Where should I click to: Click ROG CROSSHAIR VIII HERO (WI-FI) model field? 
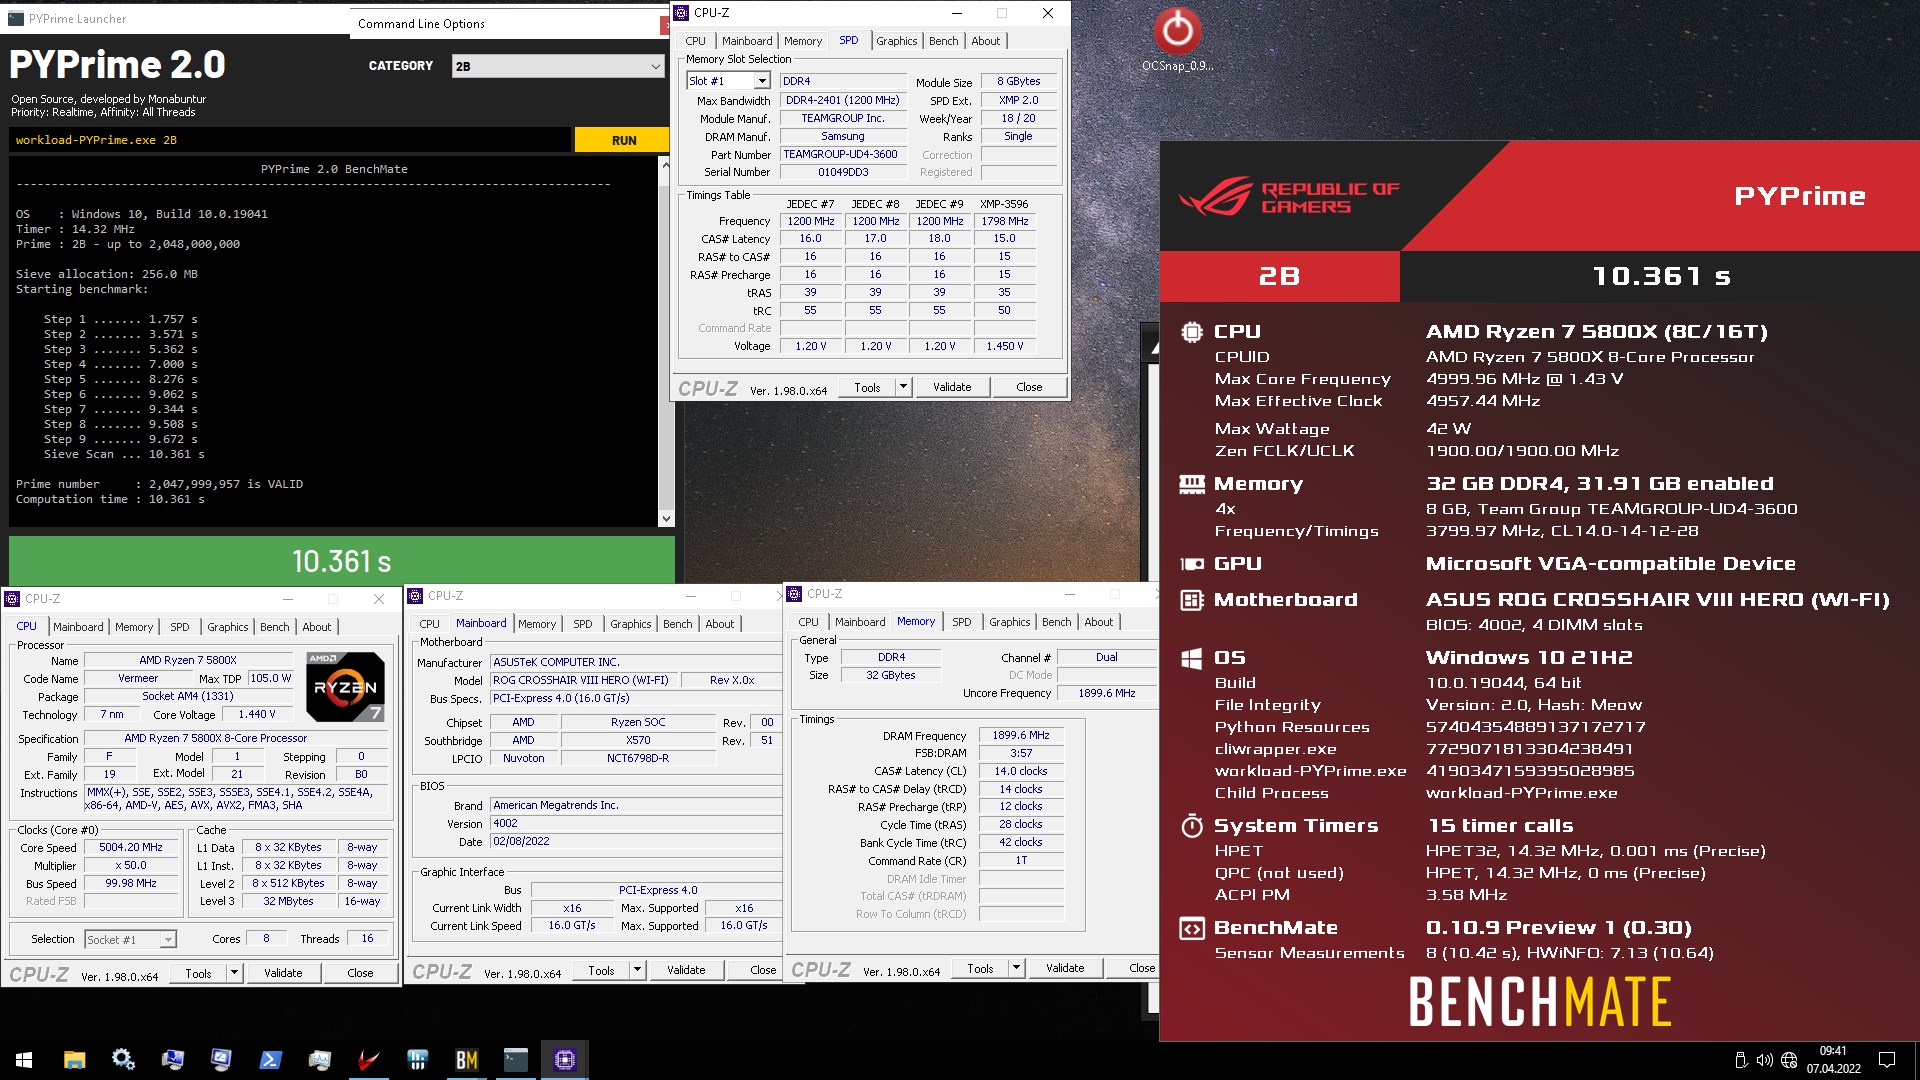click(x=584, y=680)
